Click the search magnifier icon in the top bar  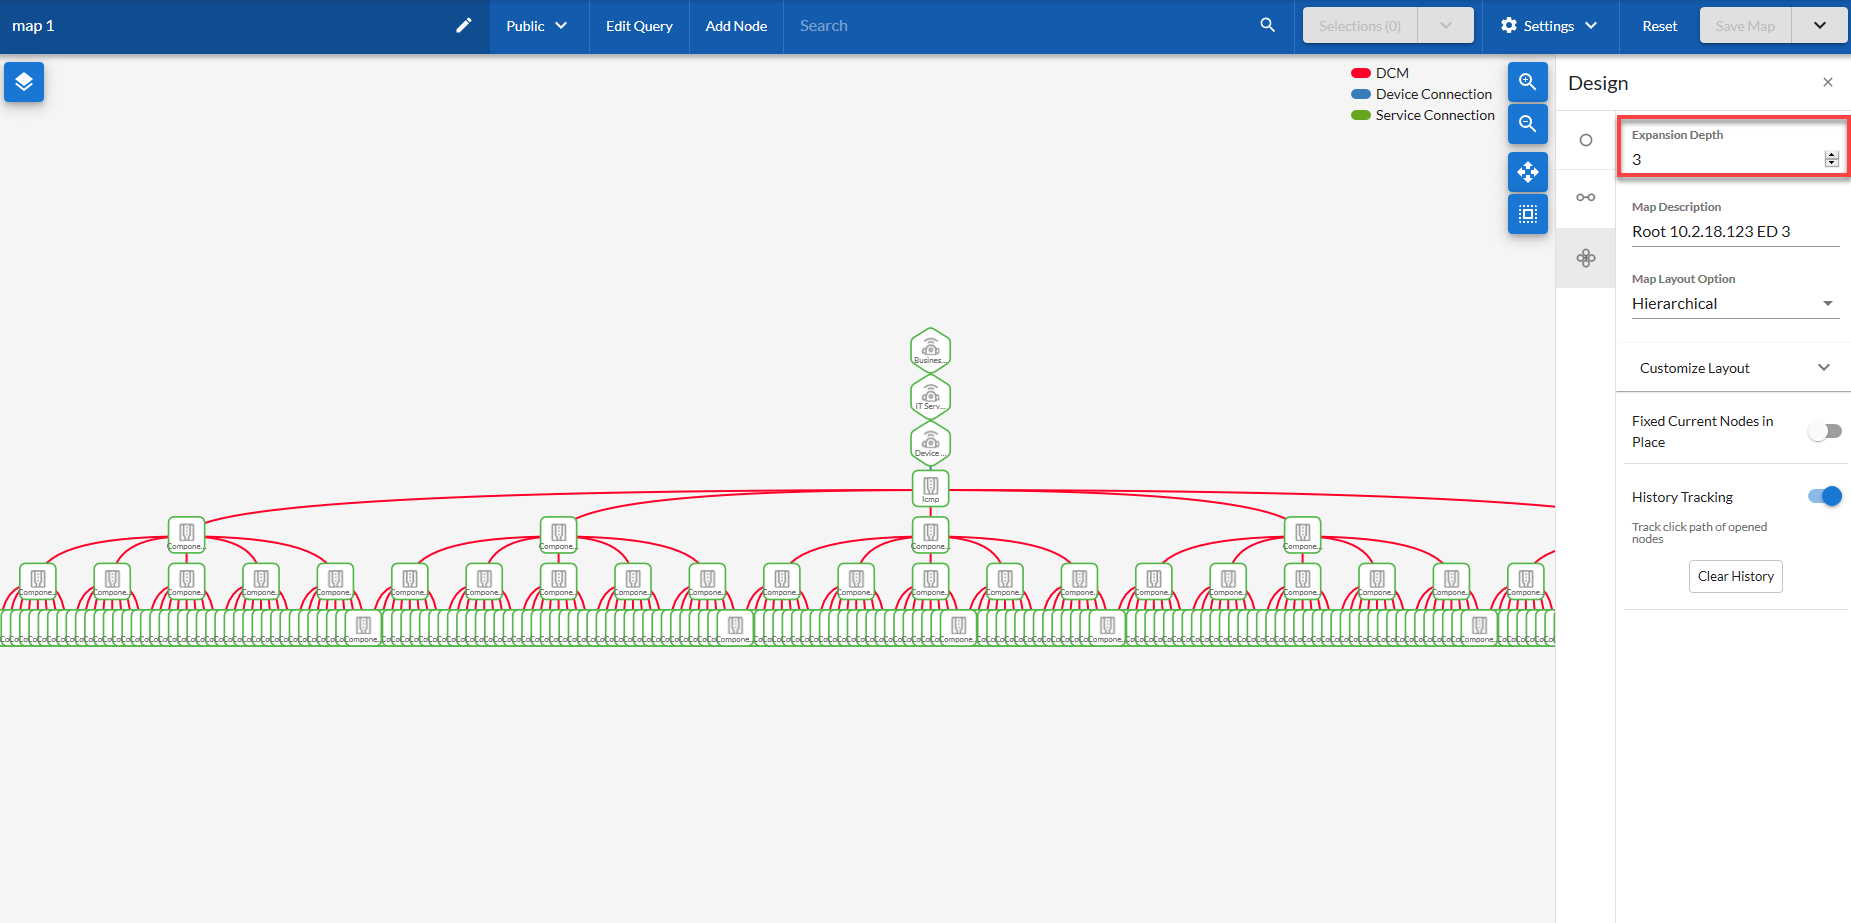click(1267, 26)
